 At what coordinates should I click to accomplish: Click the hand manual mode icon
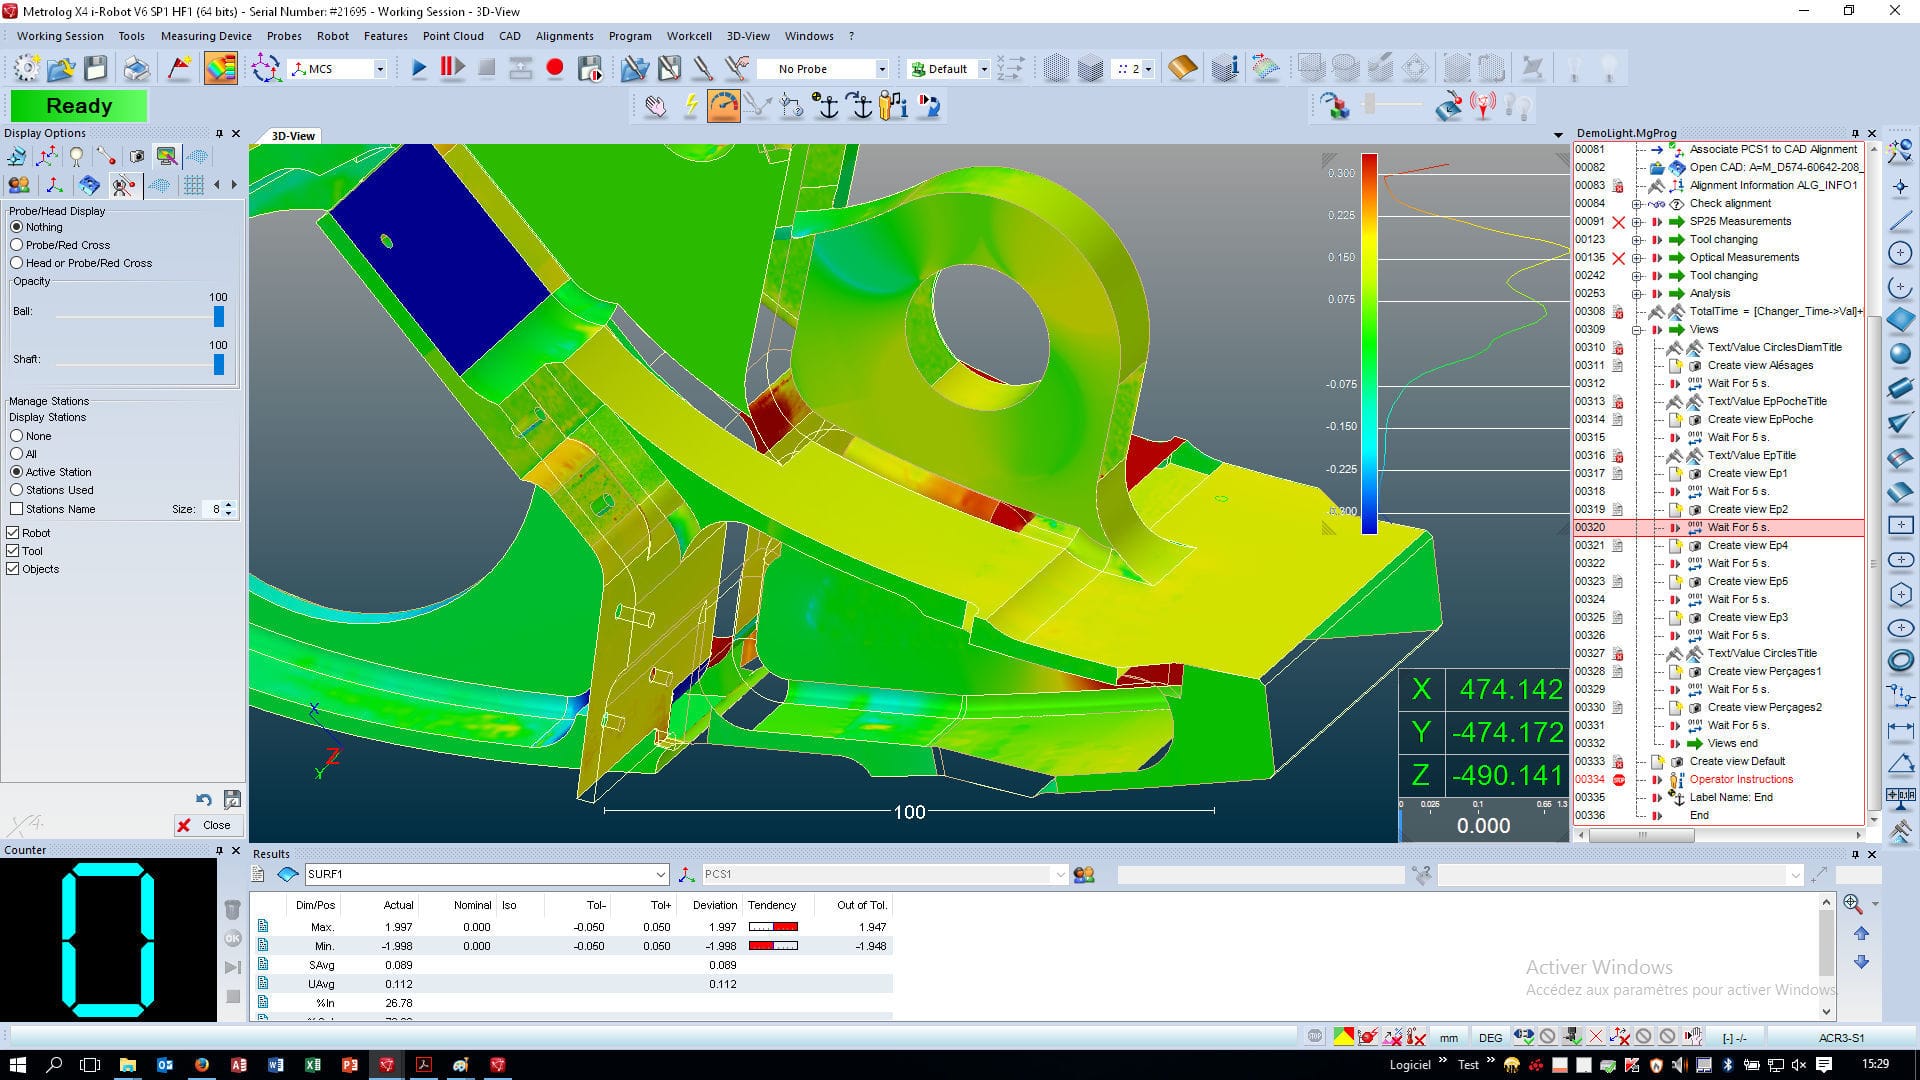[x=655, y=106]
